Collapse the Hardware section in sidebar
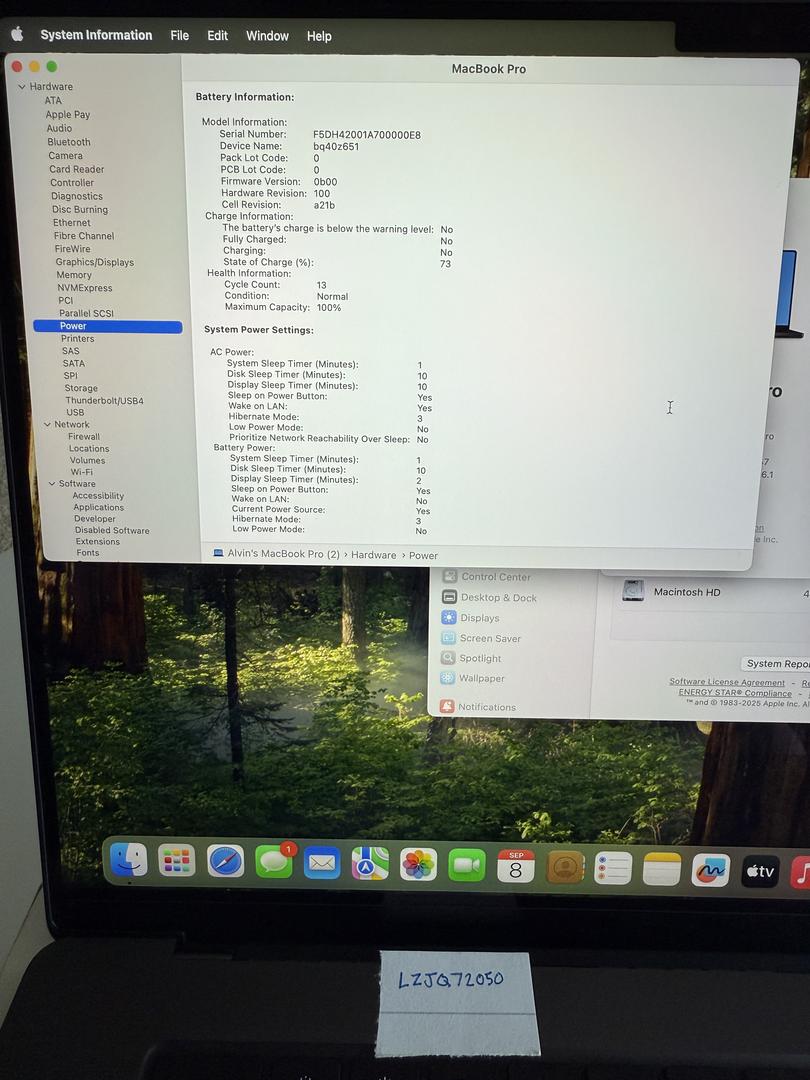Screen dimensions: 810x1080 click(22, 87)
